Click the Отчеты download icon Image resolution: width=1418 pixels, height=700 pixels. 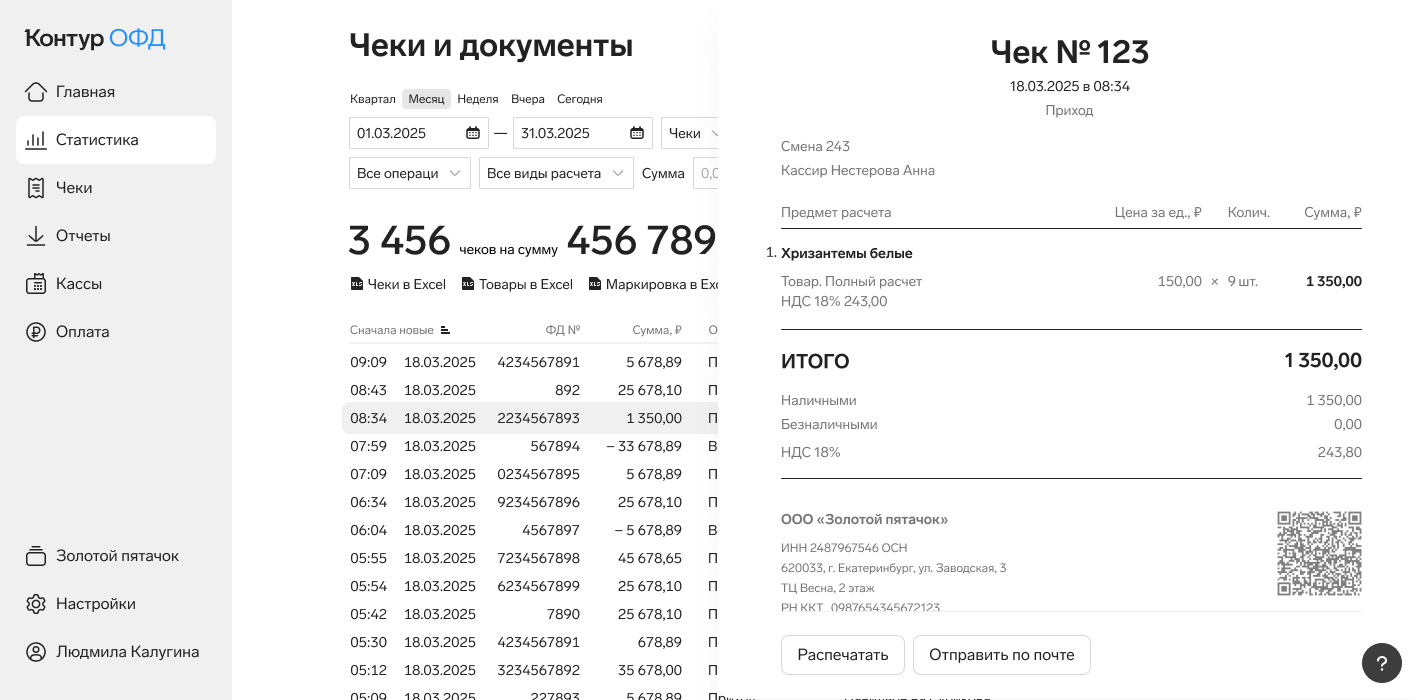coord(36,236)
